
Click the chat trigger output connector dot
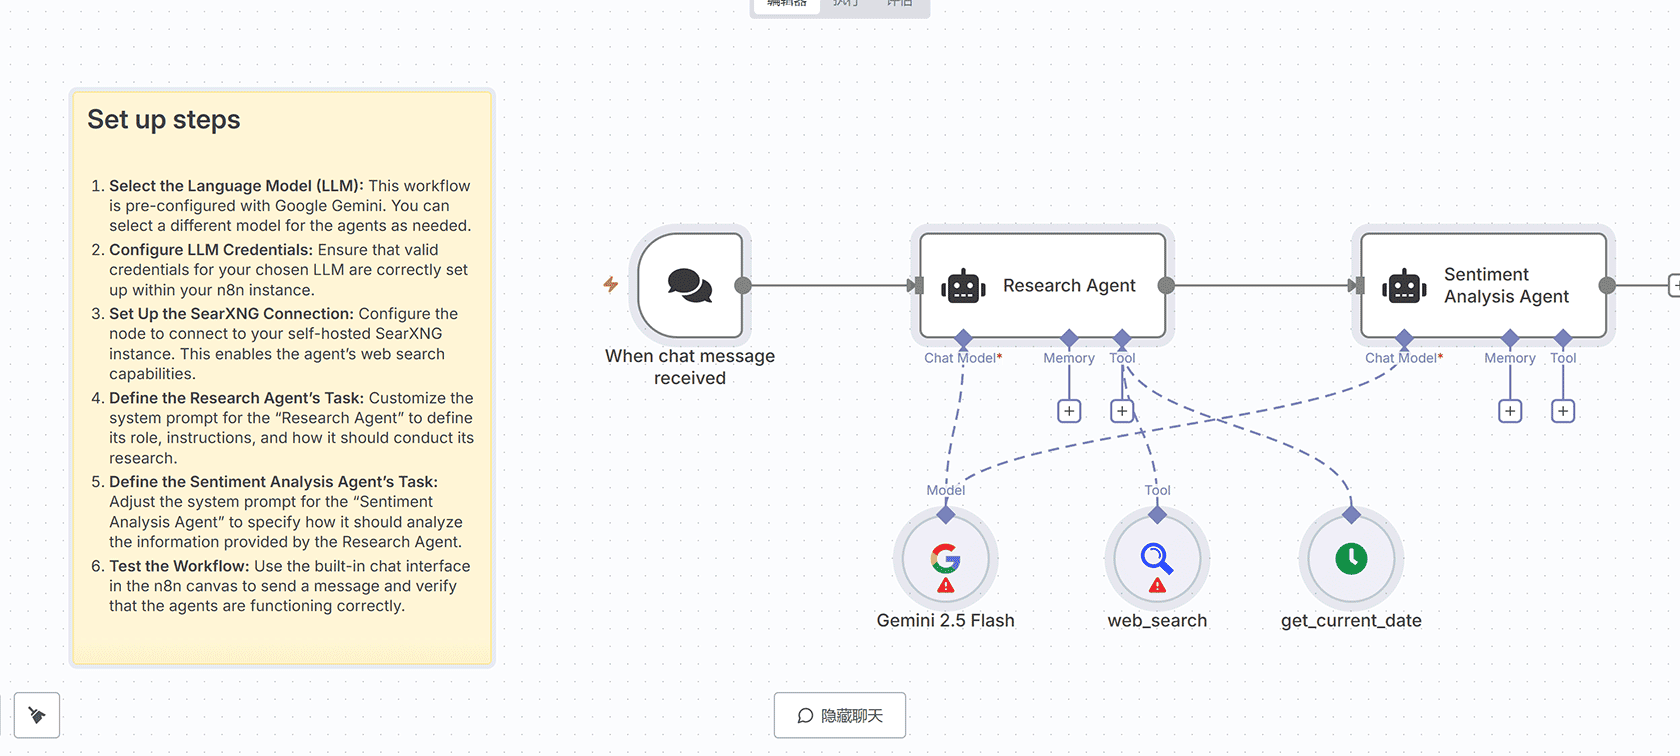(743, 286)
